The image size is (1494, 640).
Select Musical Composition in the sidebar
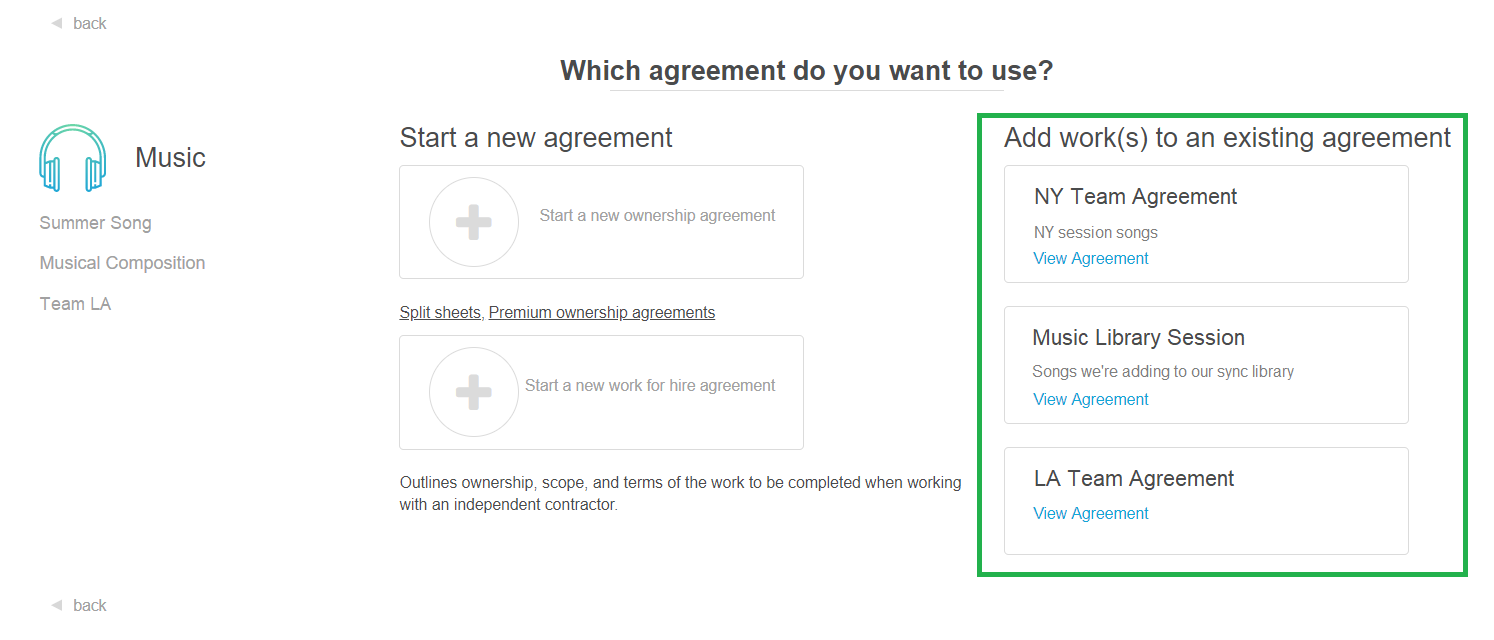pos(122,263)
